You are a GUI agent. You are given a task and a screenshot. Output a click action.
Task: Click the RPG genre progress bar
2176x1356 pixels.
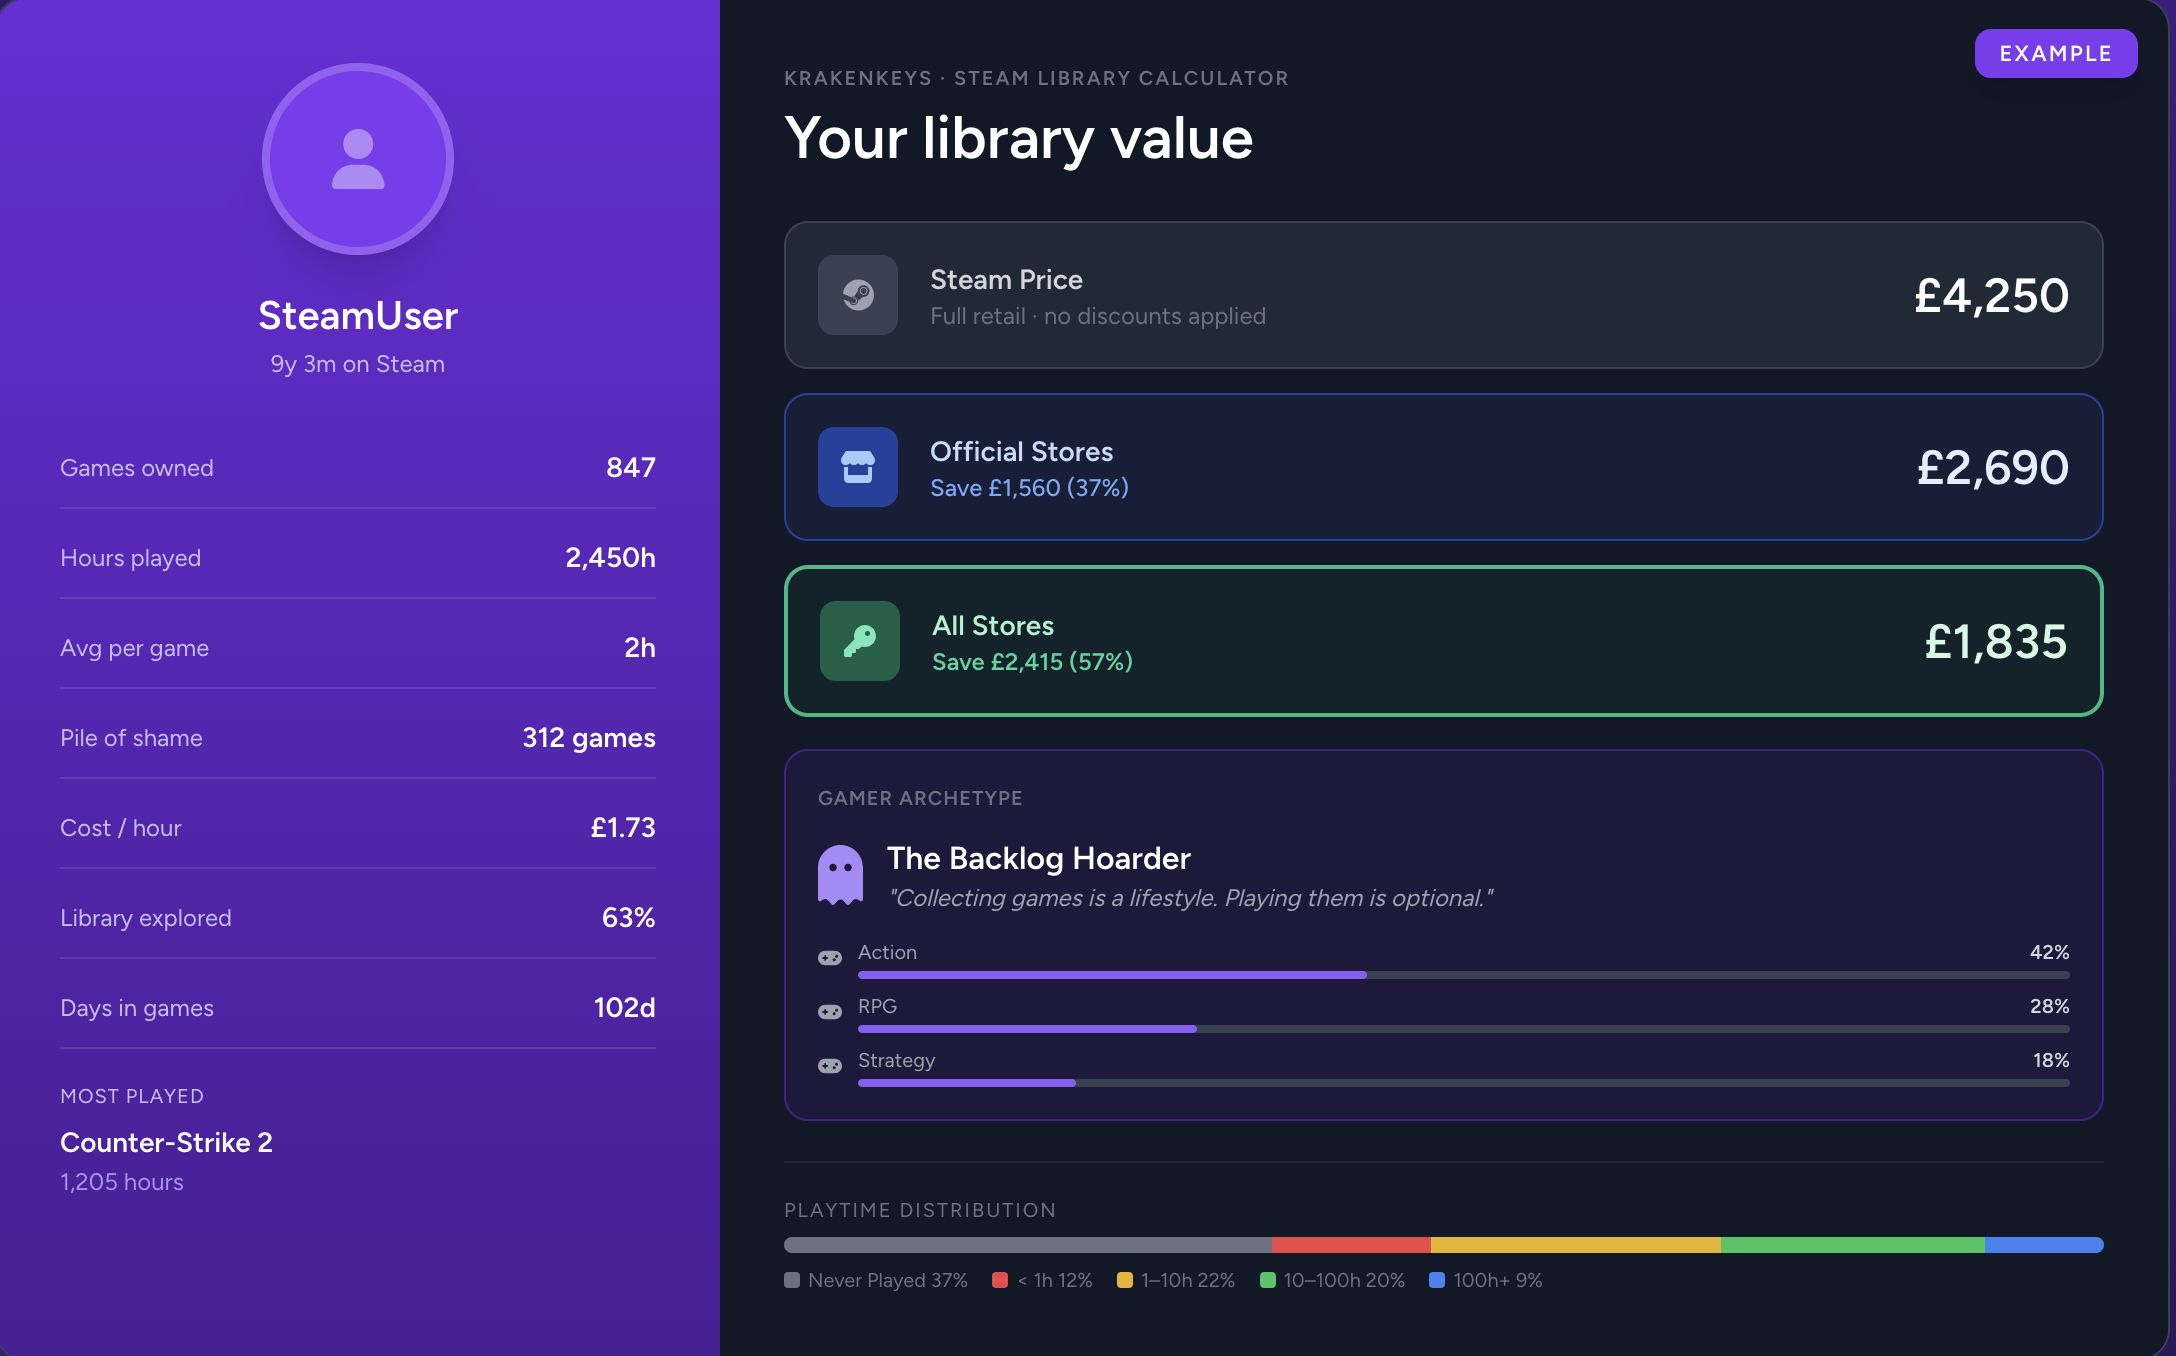tap(1464, 1029)
